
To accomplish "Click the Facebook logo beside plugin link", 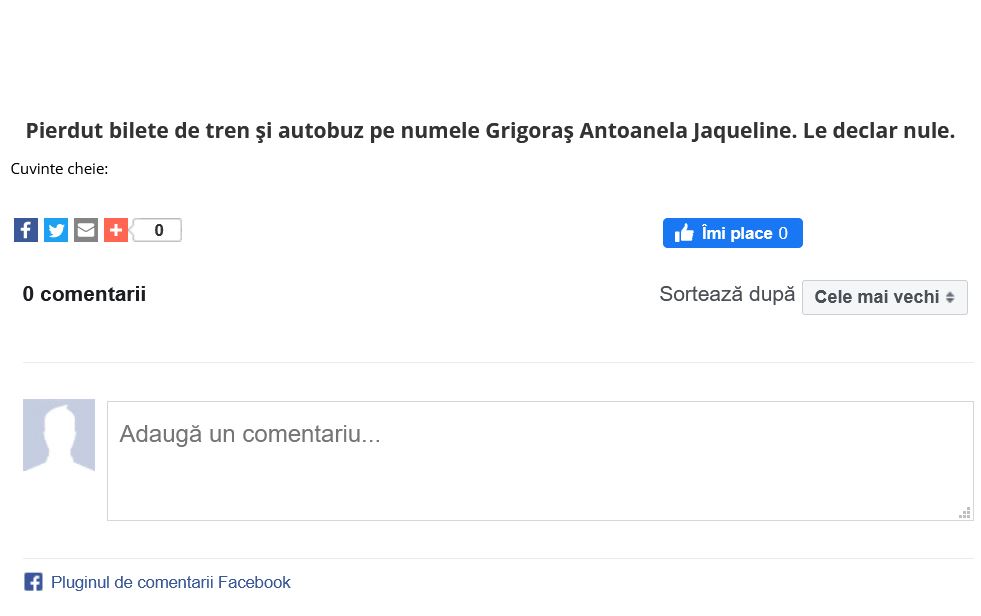I will [x=33, y=582].
